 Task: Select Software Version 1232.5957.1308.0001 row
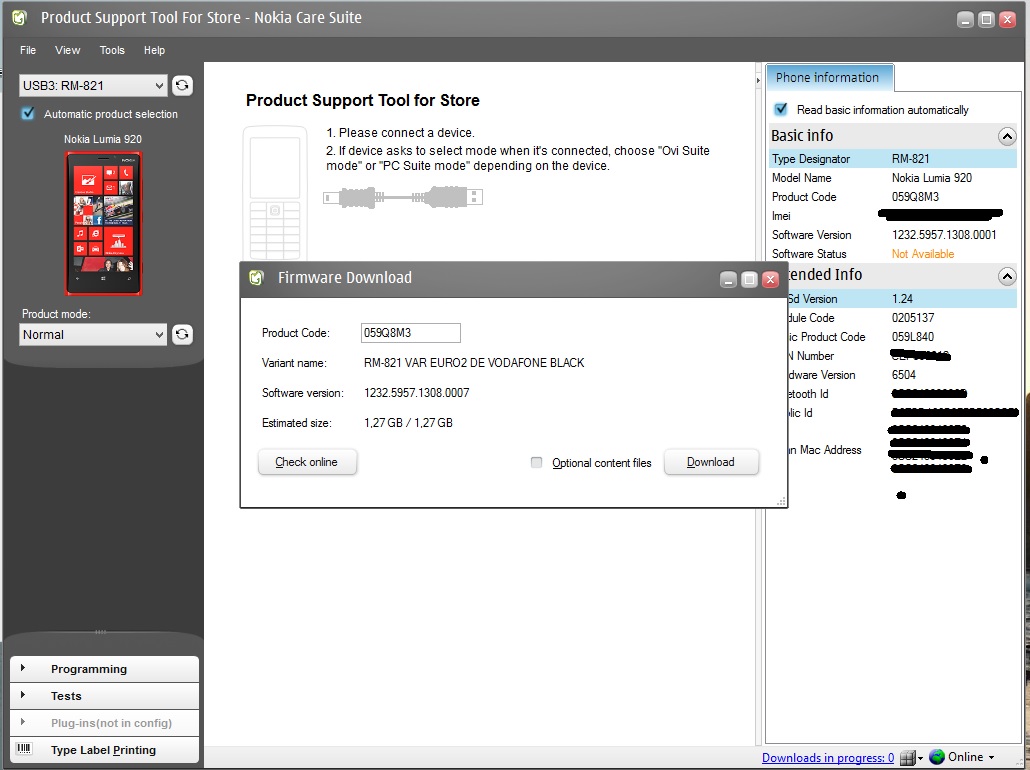coord(893,235)
